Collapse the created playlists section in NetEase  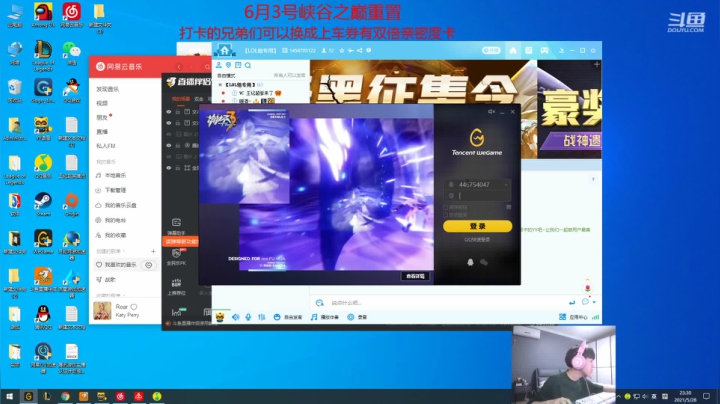(124, 251)
